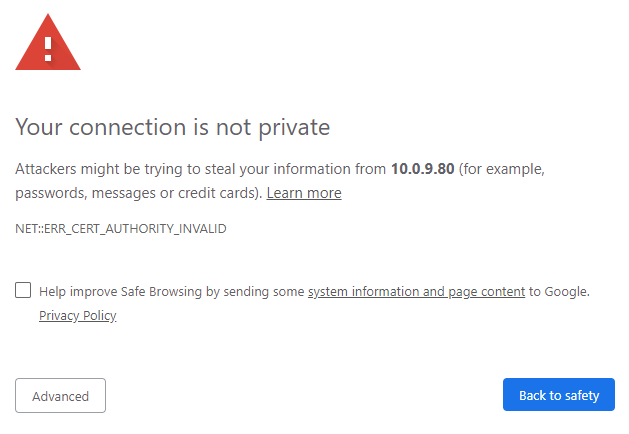Click the 'Back to safety' button

point(559,395)
